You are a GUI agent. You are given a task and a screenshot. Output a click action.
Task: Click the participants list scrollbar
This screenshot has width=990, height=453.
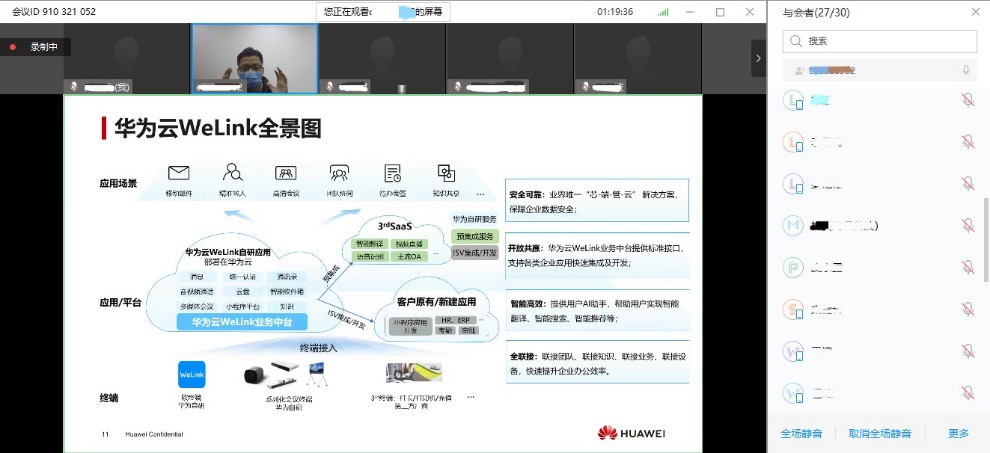(986, 240)
